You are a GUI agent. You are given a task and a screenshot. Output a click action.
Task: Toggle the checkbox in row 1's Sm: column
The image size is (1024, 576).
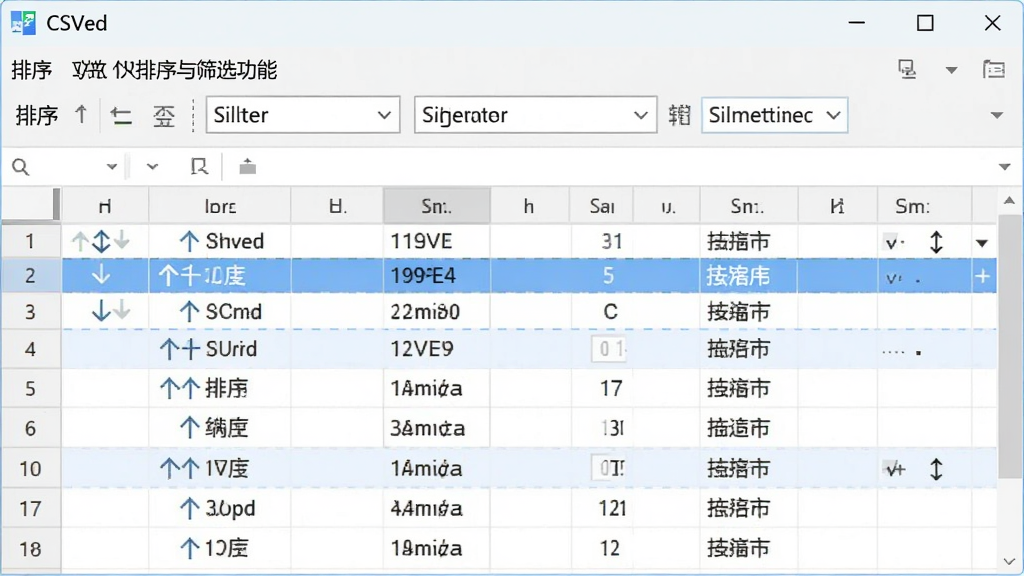tap(892, 243)
